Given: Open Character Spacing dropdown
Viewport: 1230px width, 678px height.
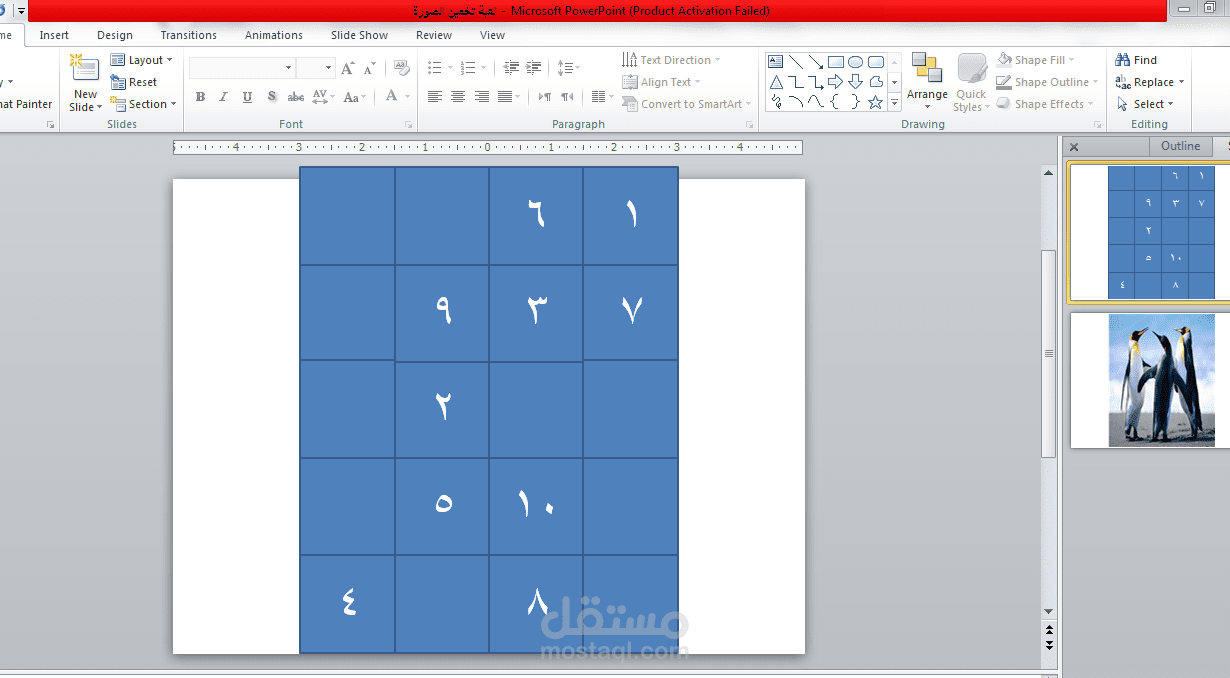Looking at the screenshot, I should click(x=323, y=97).
